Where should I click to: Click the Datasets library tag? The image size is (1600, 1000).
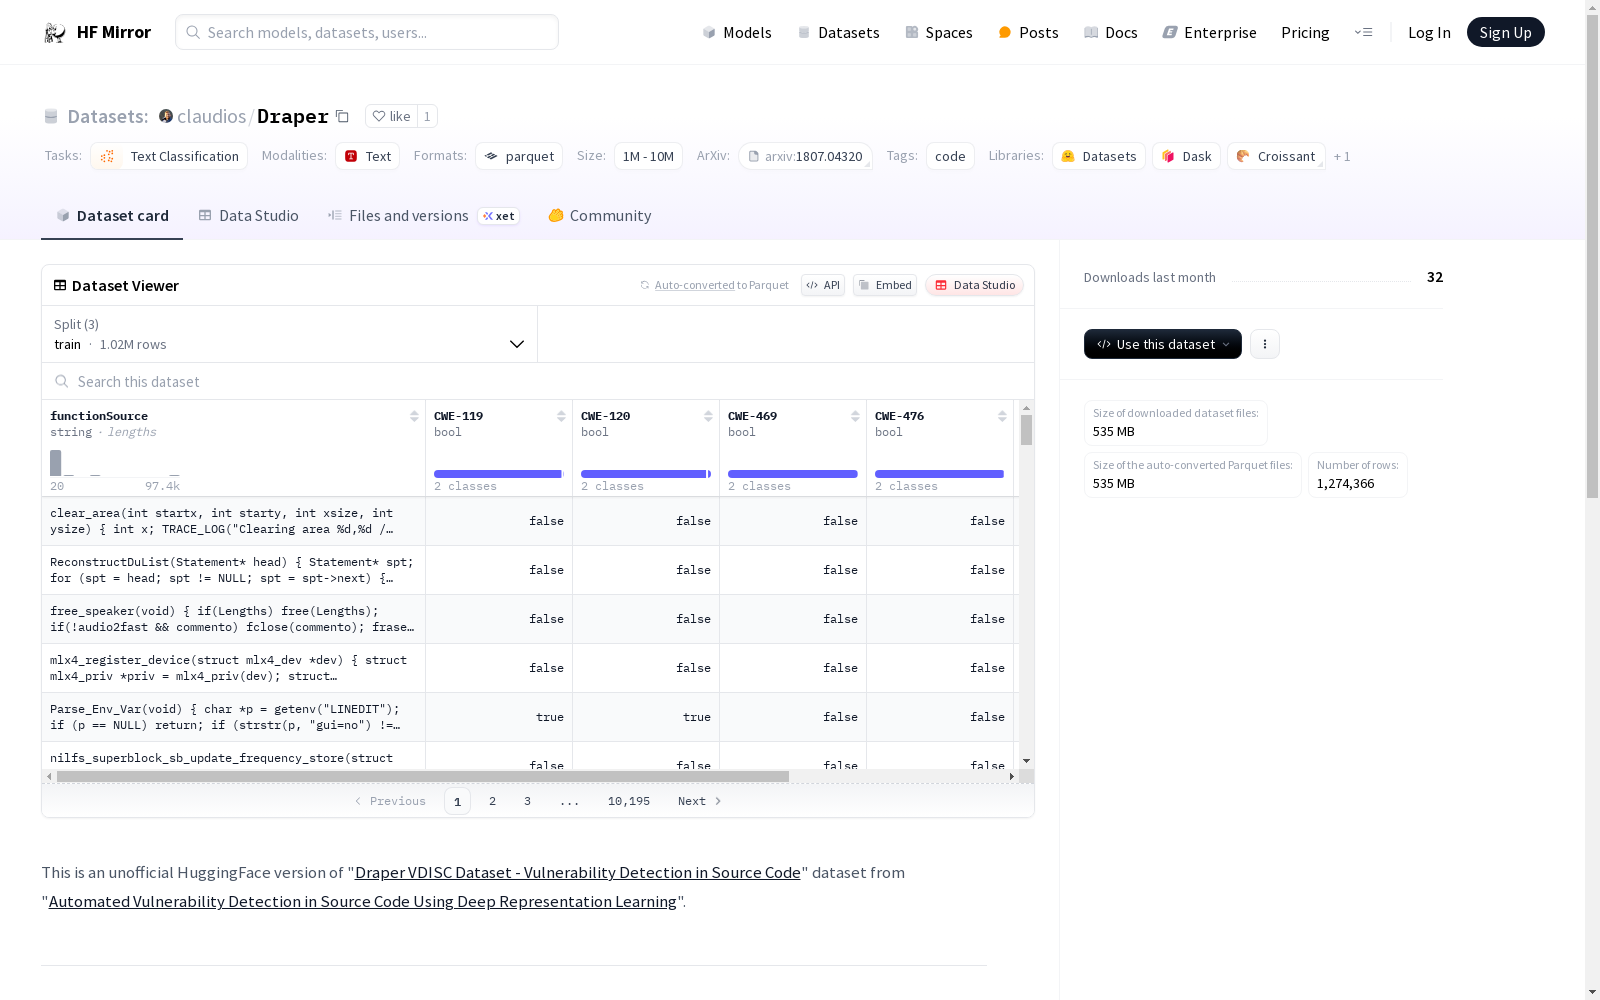point(1099,156)
